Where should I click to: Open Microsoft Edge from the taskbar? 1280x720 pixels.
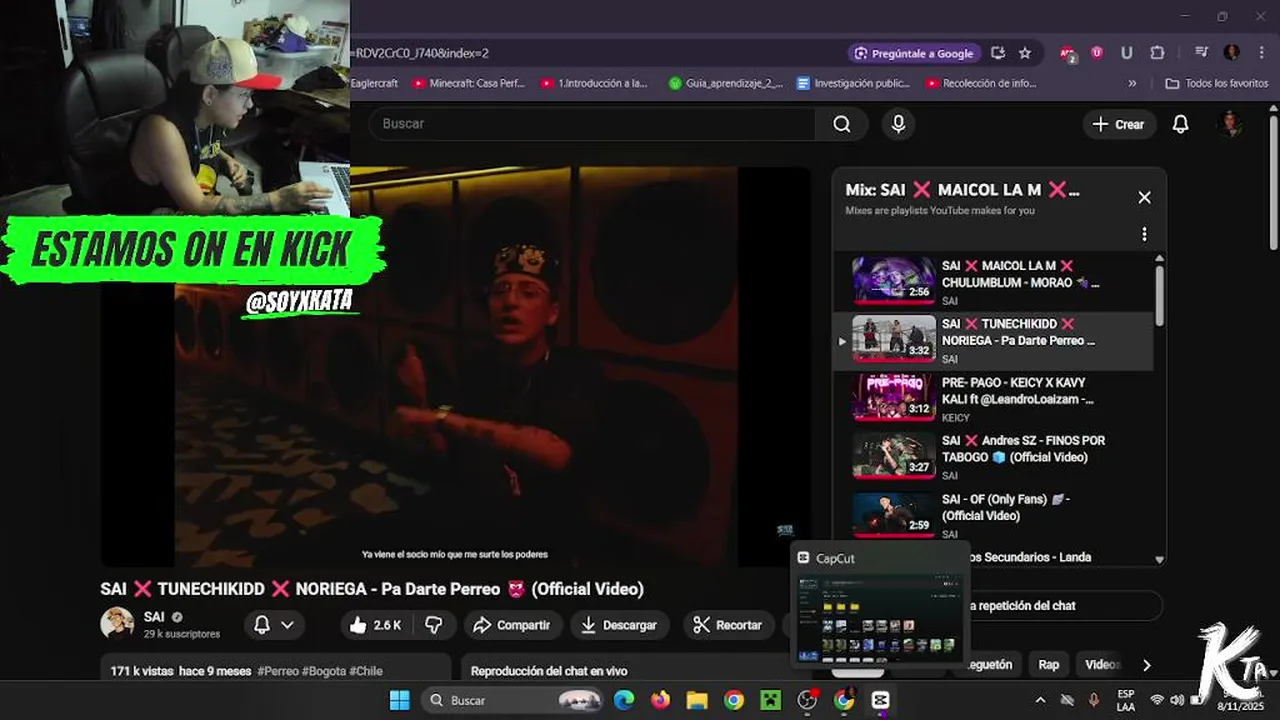624,700
